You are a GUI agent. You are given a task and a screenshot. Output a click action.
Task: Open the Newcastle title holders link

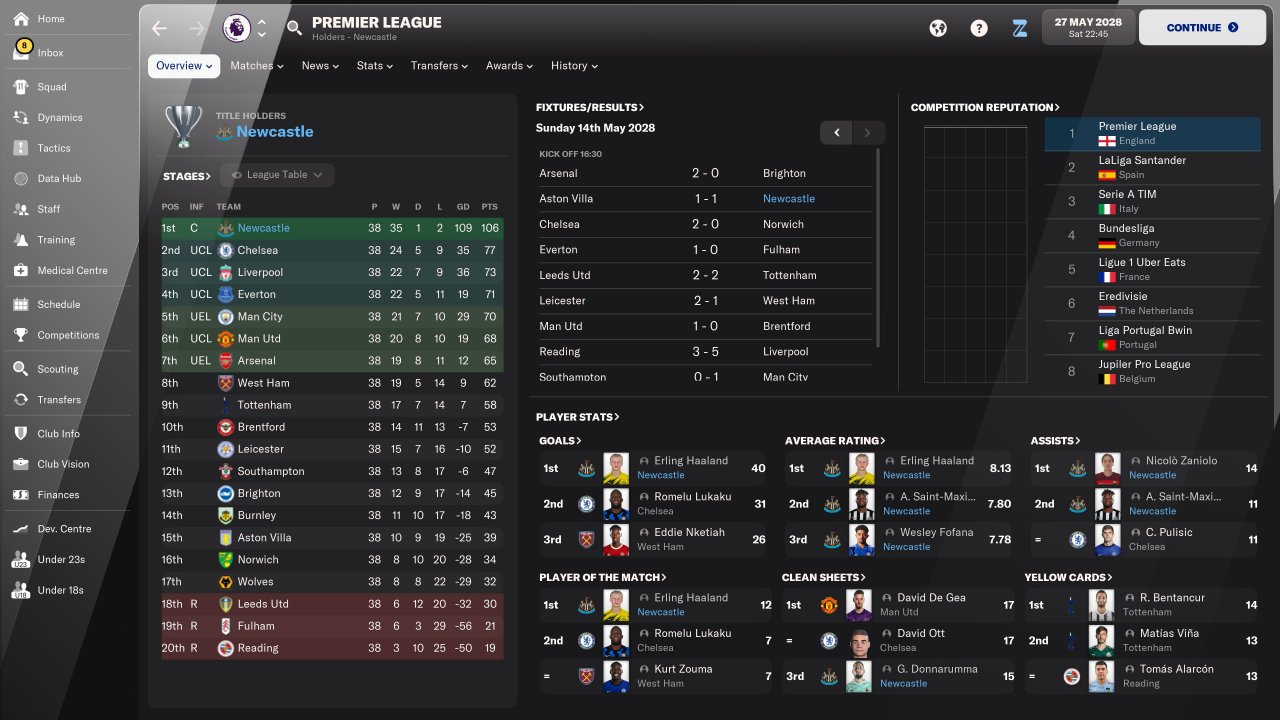pos(275,132)
